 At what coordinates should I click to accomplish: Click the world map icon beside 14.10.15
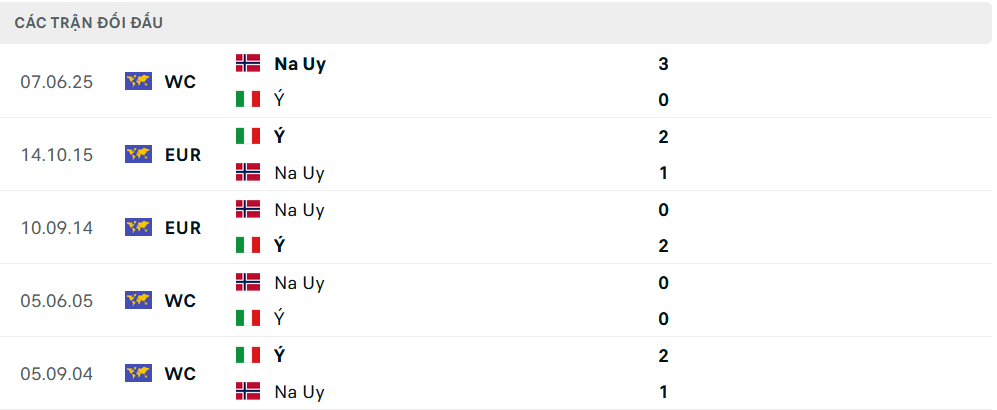(x=138, y=154)
